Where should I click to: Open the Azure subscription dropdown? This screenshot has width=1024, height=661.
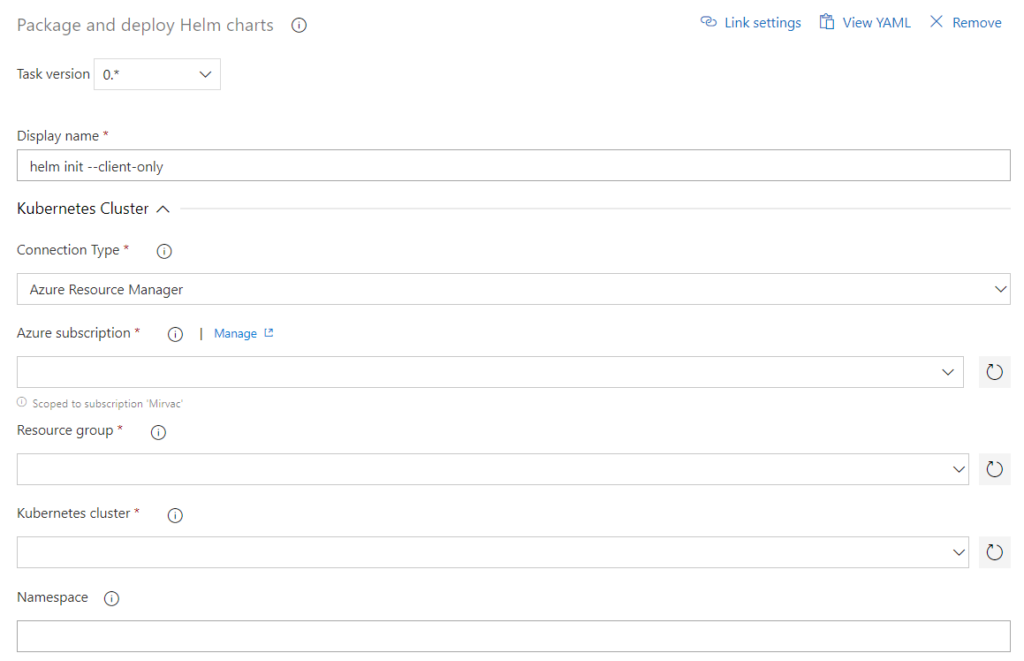490,372
